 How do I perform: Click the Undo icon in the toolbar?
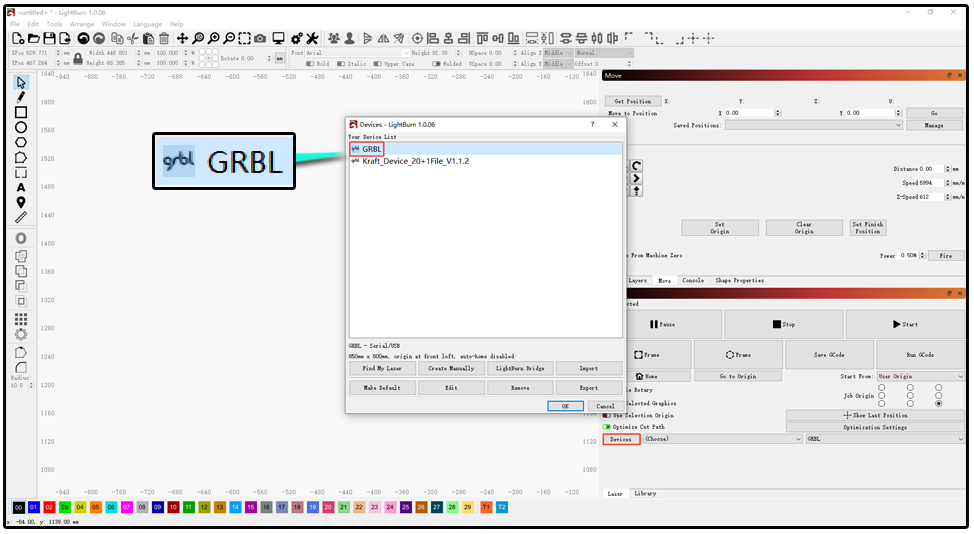[83, 38]
